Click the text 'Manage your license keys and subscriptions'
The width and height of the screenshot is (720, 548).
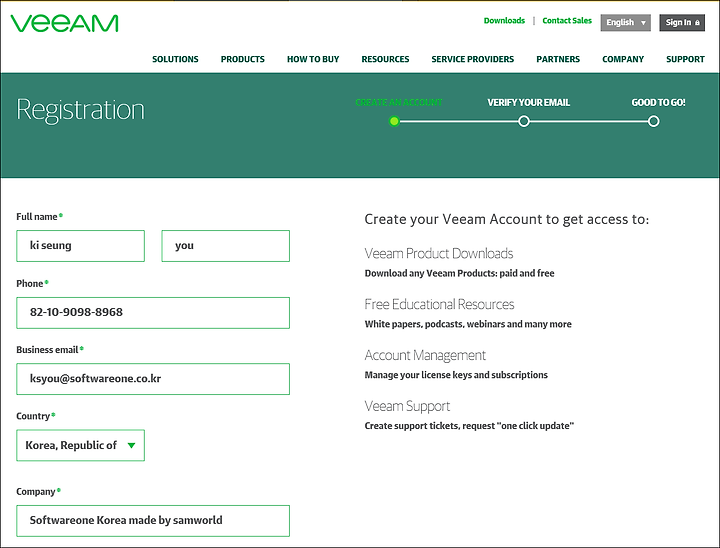[456, 375]
